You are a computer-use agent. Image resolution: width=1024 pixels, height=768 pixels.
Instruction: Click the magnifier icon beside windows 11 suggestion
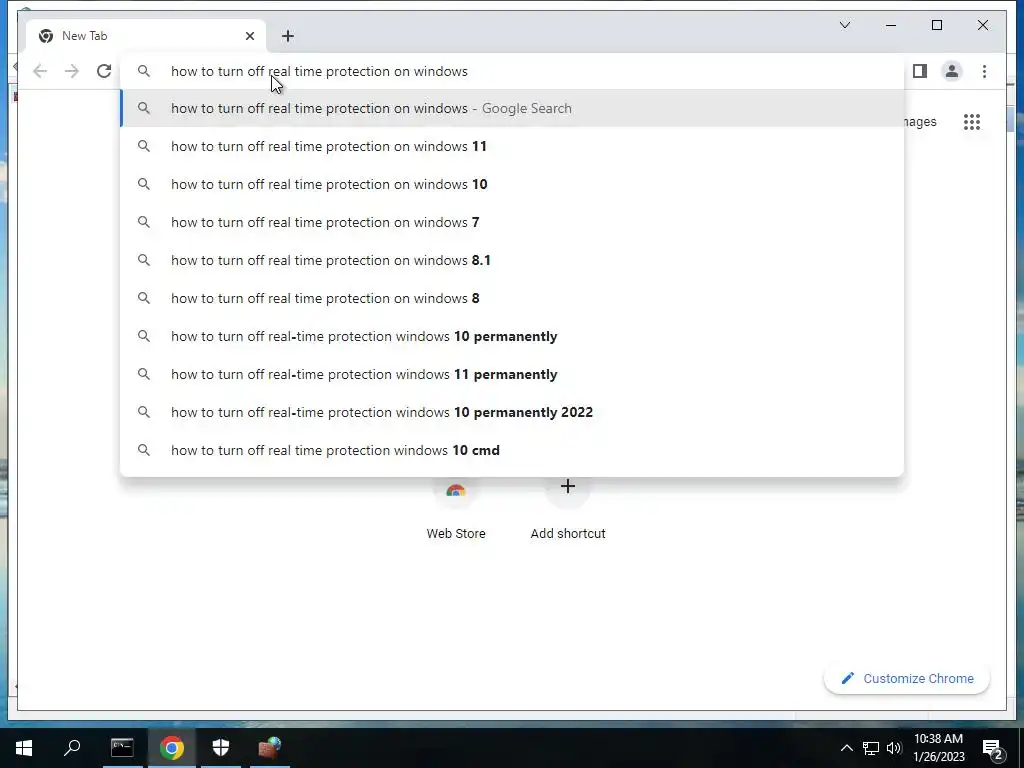[x=144, y=146]
